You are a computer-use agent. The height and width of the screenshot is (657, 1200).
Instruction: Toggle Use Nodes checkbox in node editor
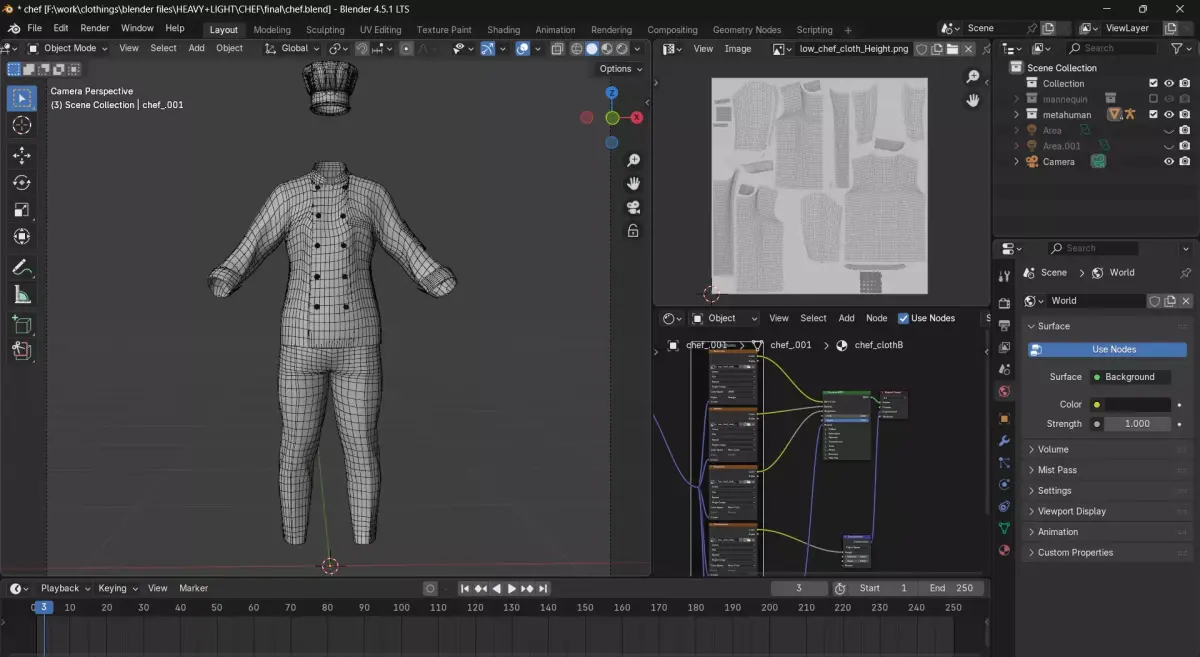pyautogui.click(x=904, y=318)
